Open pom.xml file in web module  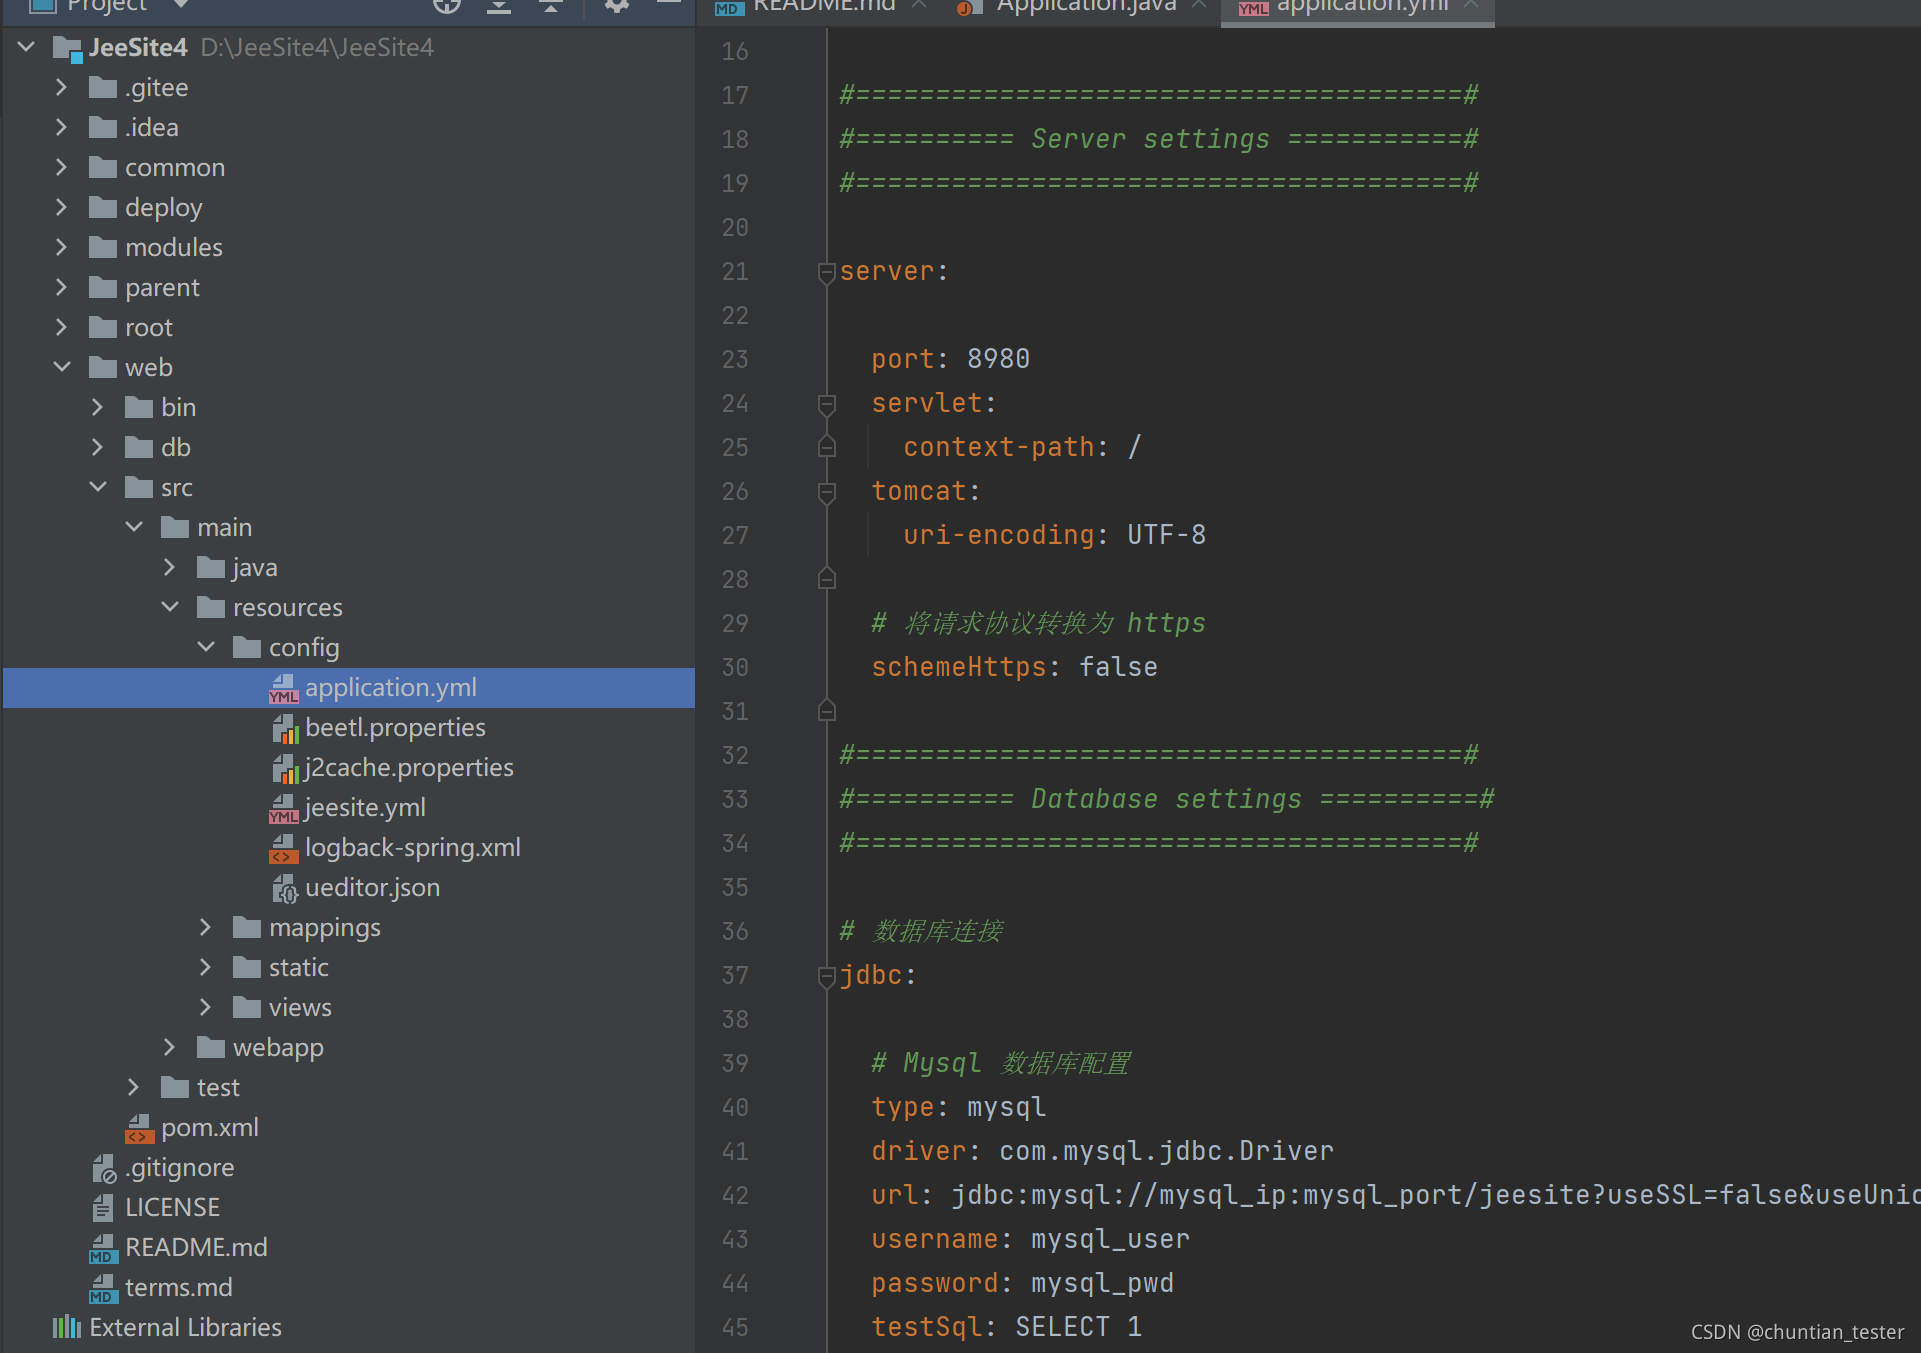coord(209,1127)
